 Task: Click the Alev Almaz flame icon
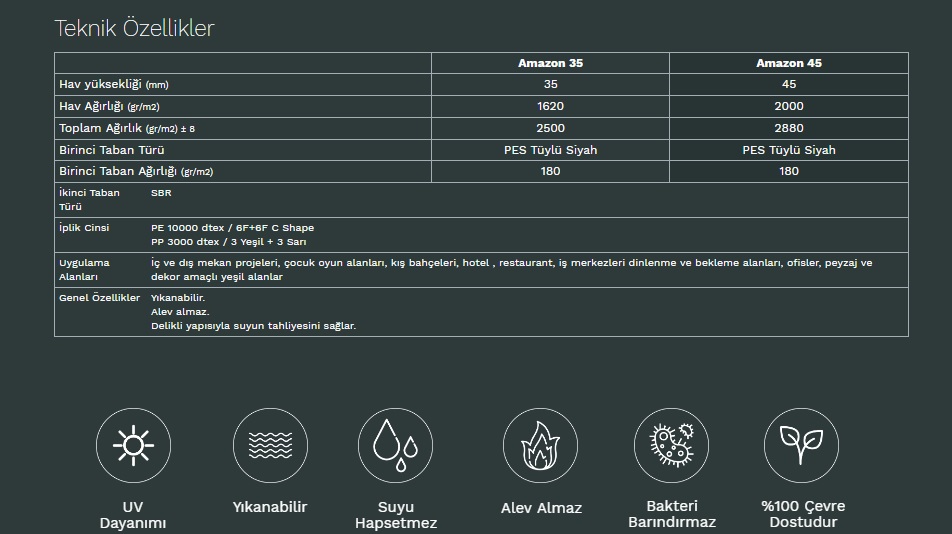[540, 445]
